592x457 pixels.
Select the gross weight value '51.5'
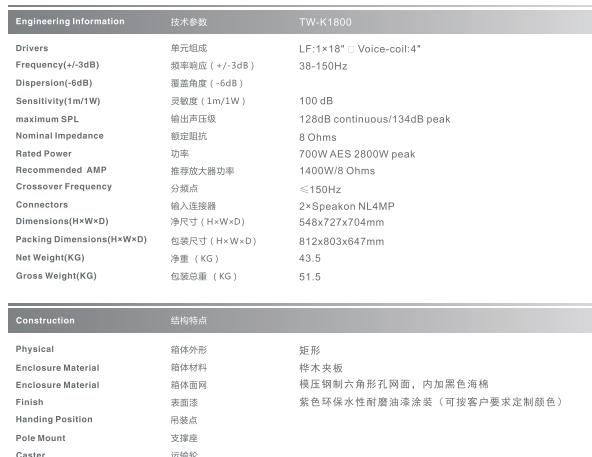tap(310, 277)
